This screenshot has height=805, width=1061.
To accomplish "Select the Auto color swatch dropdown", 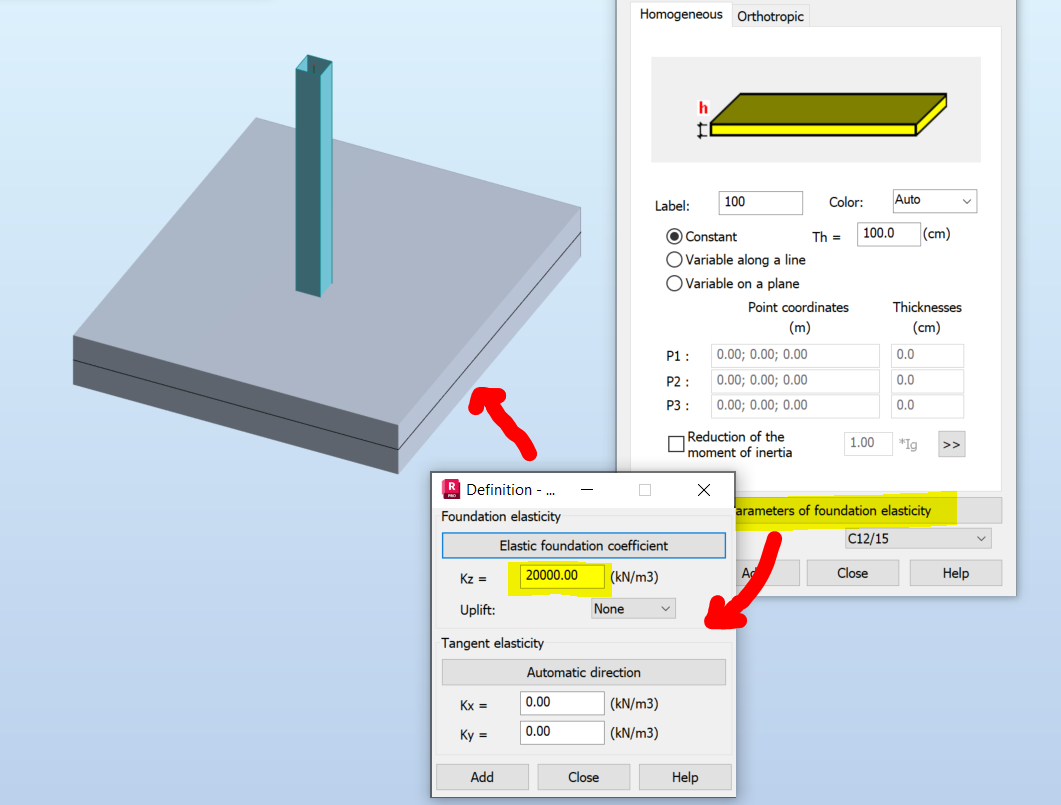I will [x=934, y=200].
